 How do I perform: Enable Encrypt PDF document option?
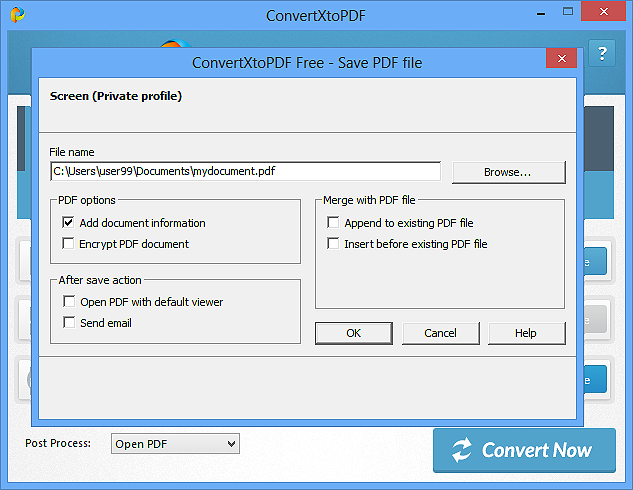68,243
